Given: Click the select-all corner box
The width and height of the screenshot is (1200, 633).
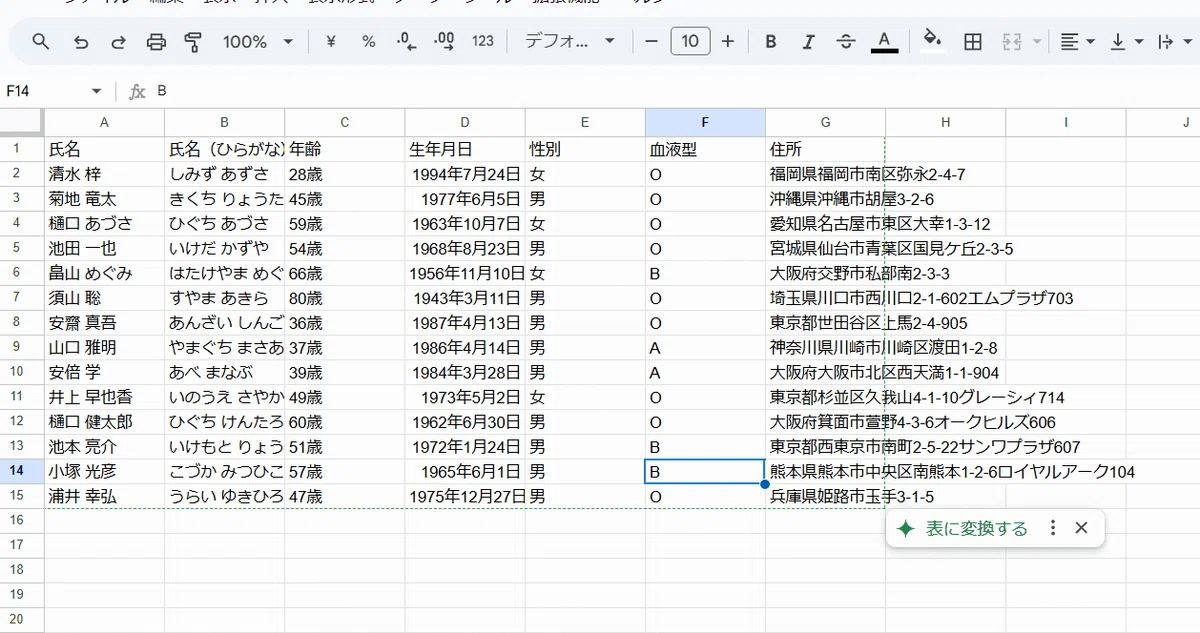Looking at the screenshot, I should 22,122.
